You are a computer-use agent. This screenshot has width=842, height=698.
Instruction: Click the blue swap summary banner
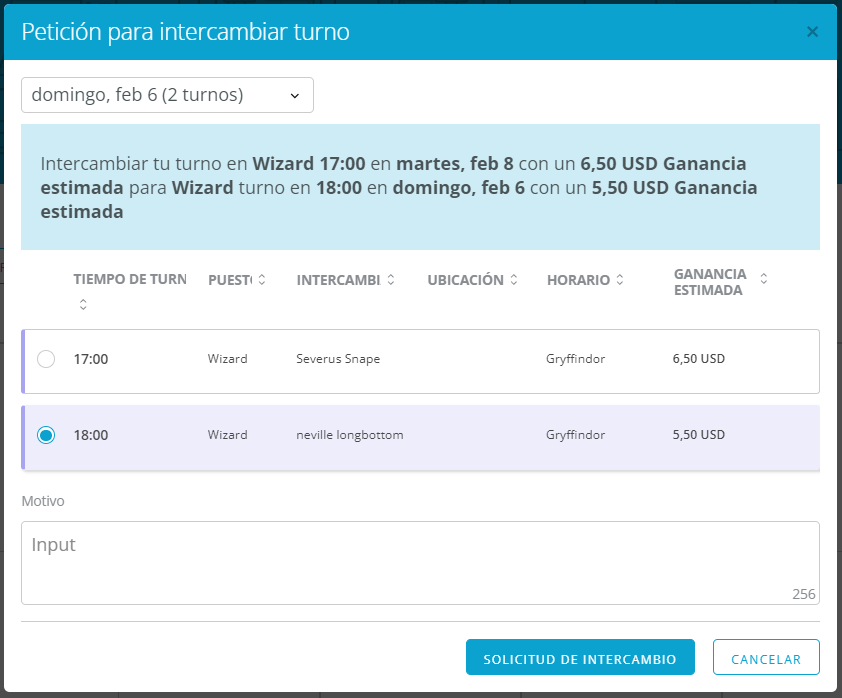coord(420,187)
